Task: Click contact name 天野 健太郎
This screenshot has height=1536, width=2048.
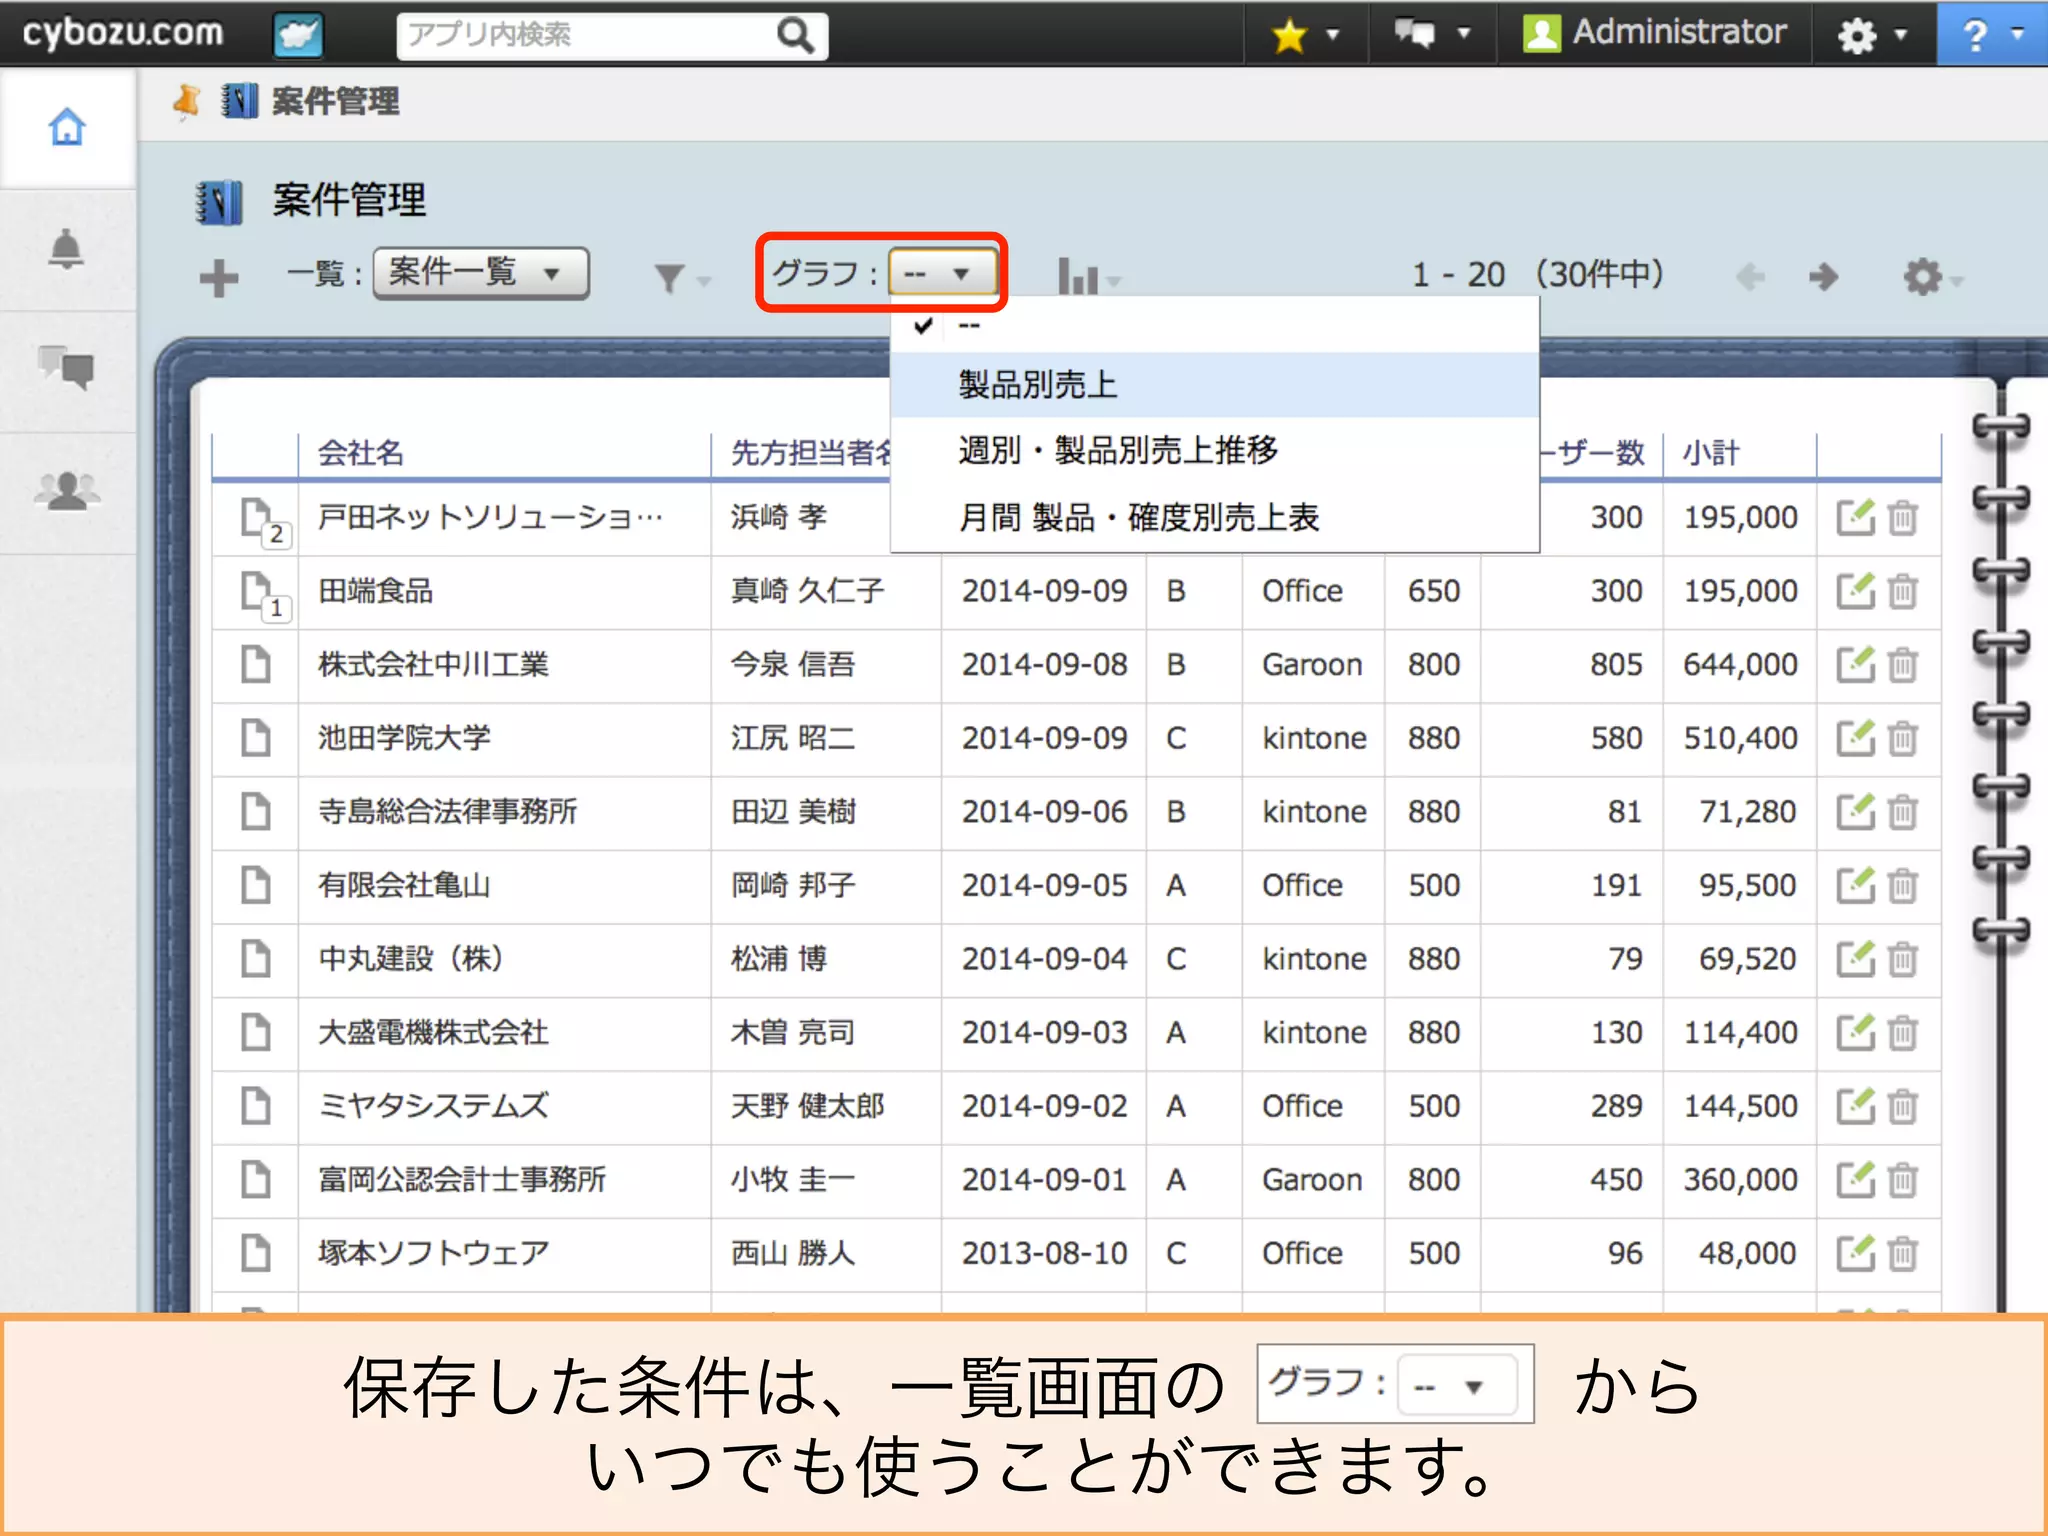Action: click(807, 1106)
